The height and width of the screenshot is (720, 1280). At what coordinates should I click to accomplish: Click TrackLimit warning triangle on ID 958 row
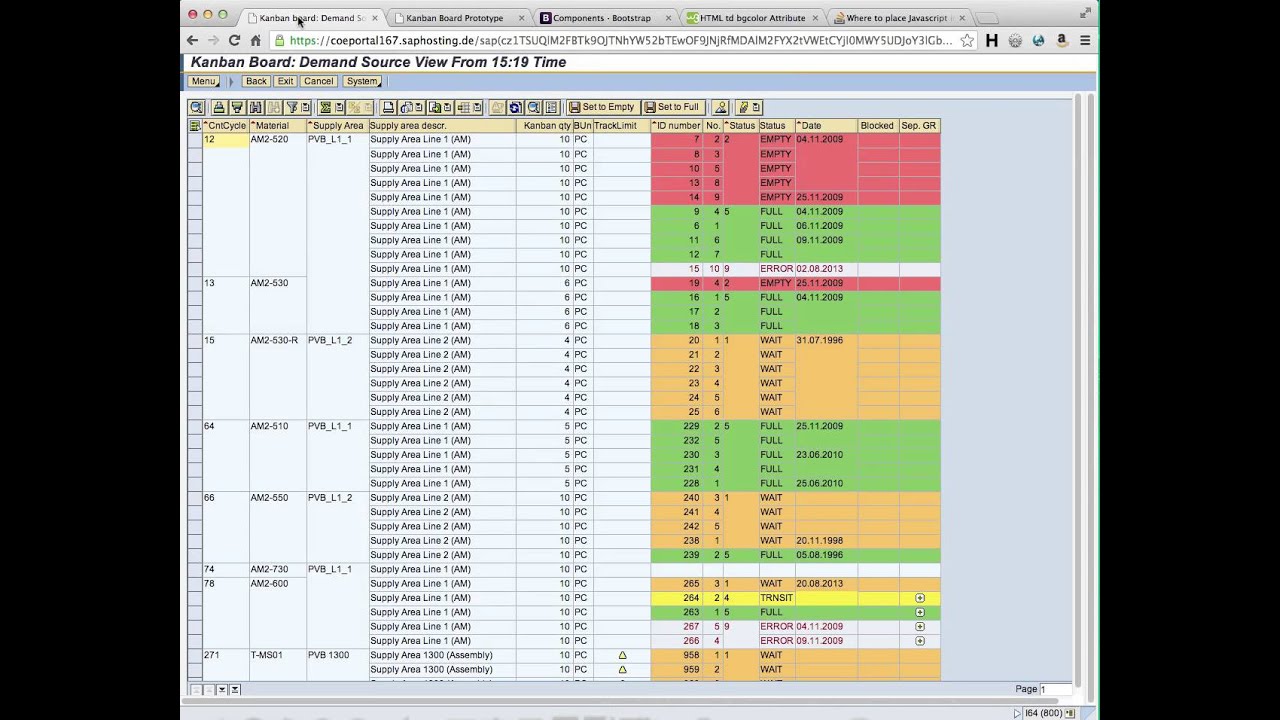pyautogui.click(x=622, y=655)
